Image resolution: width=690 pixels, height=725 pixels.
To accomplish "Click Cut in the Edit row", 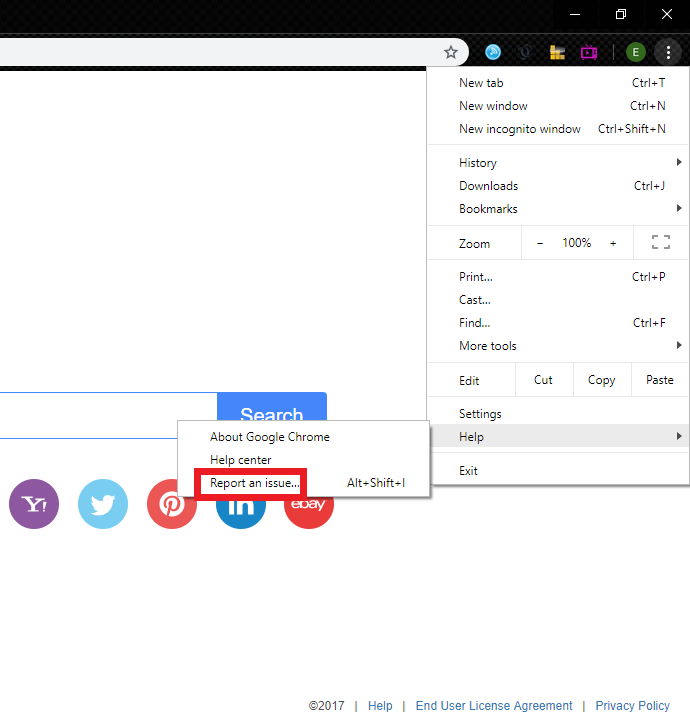I will tap(543, 380).
